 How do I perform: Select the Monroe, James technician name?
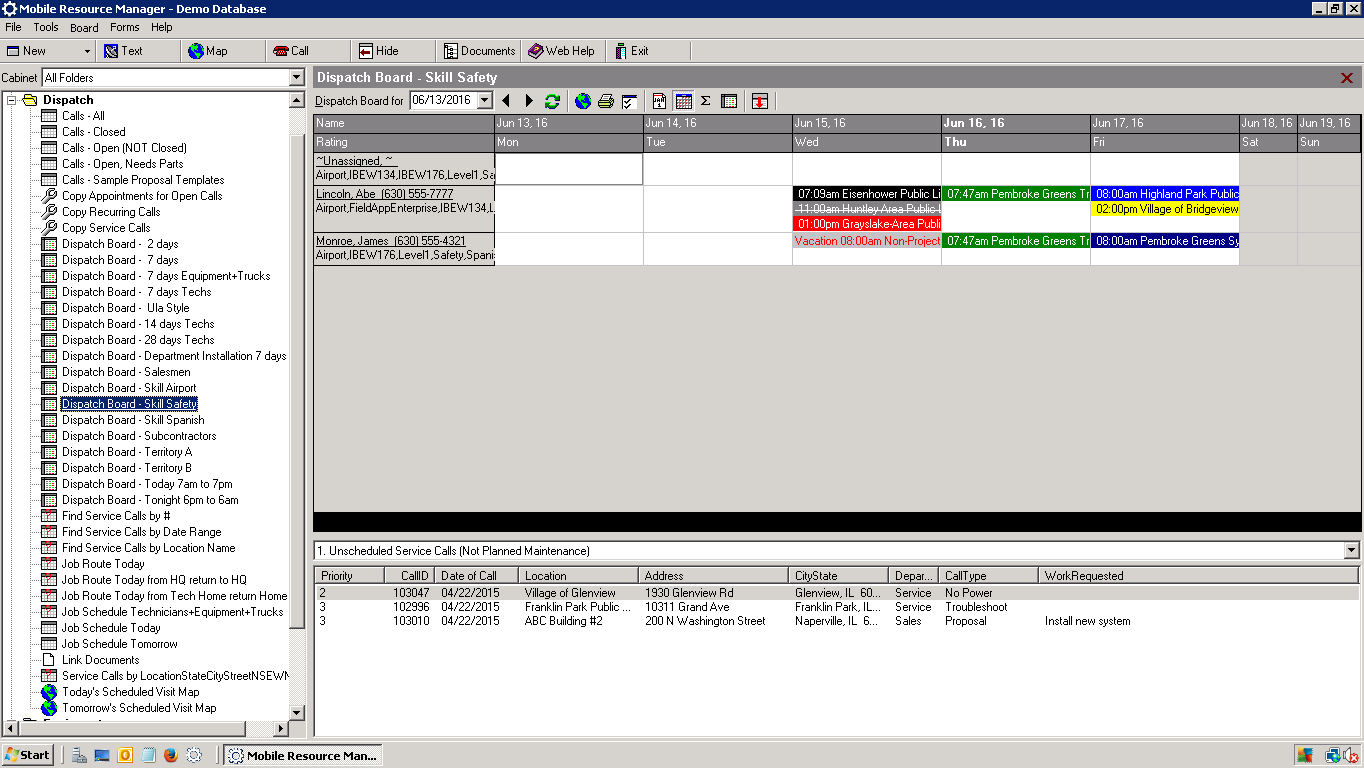point(391,241)
